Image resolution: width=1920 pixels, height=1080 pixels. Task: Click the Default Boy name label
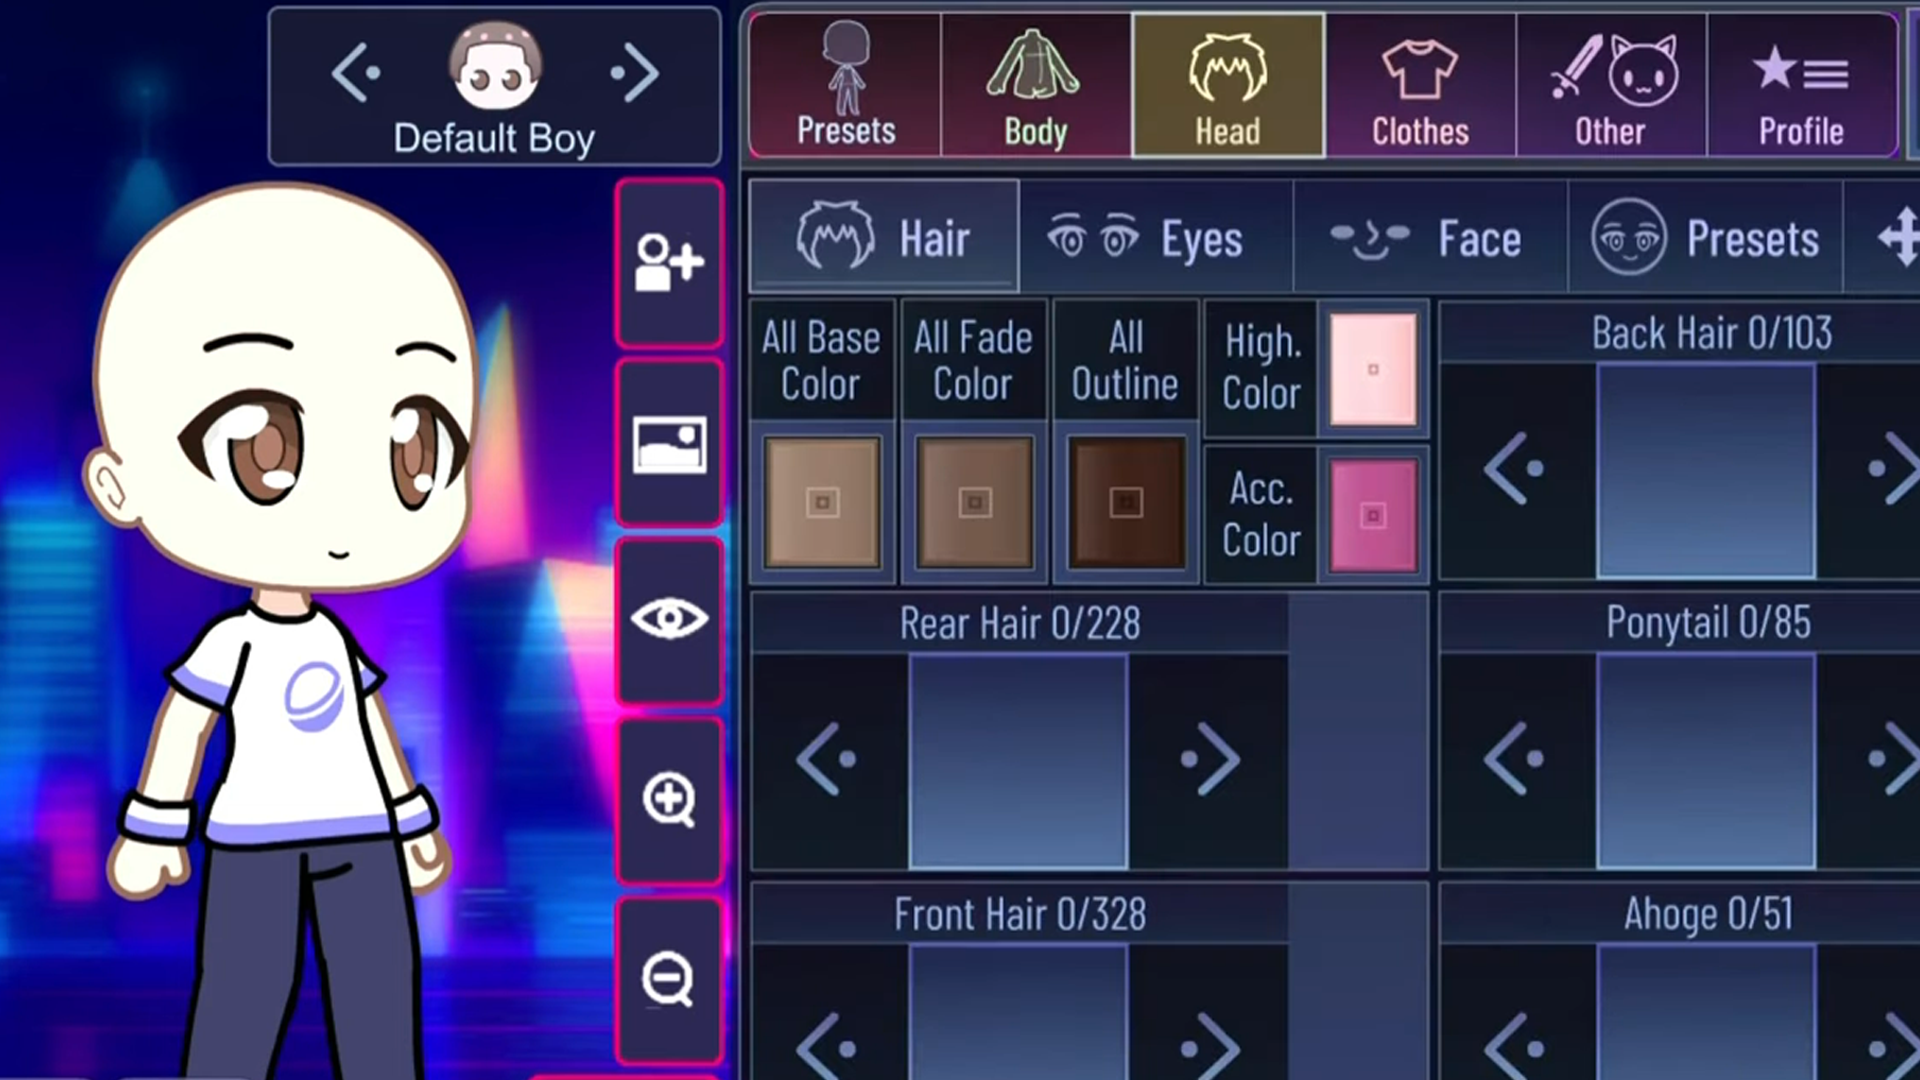coord(494,138)
